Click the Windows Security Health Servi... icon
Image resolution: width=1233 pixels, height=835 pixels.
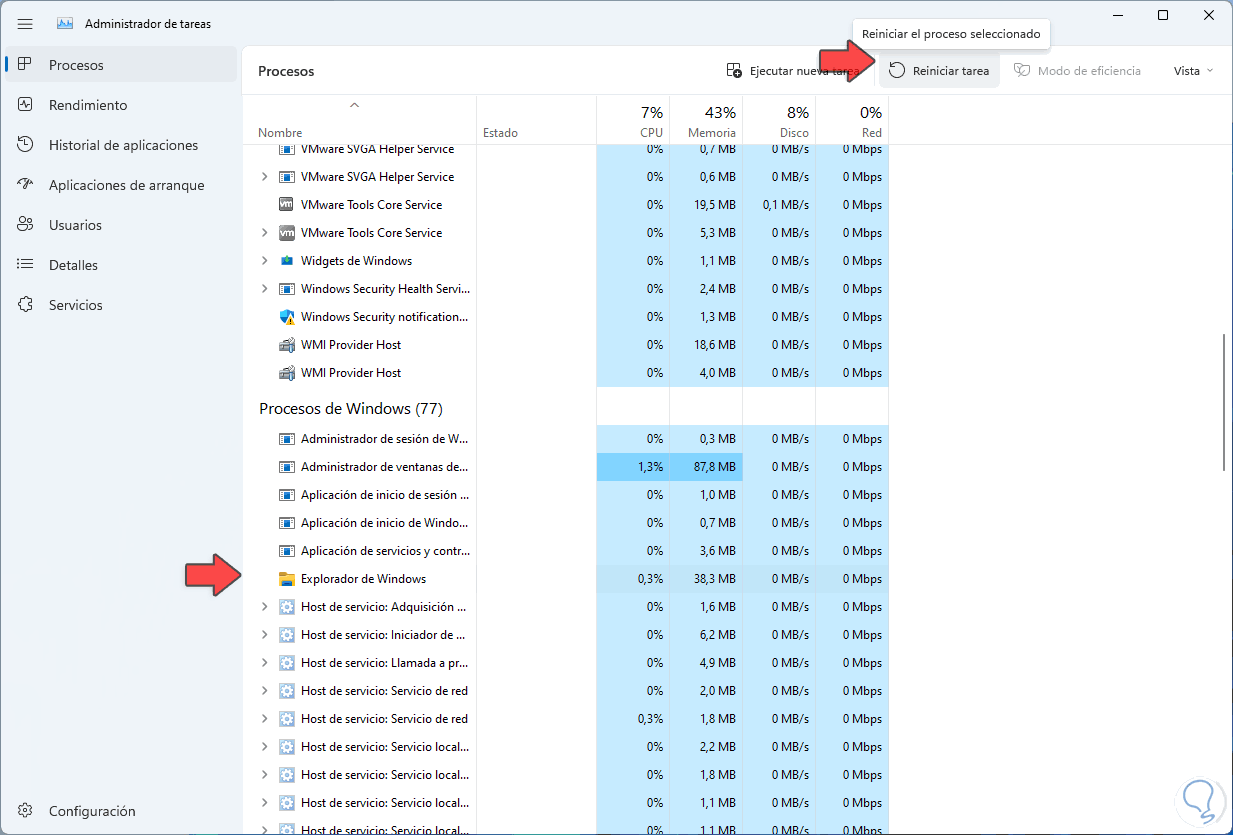[286, 289]
